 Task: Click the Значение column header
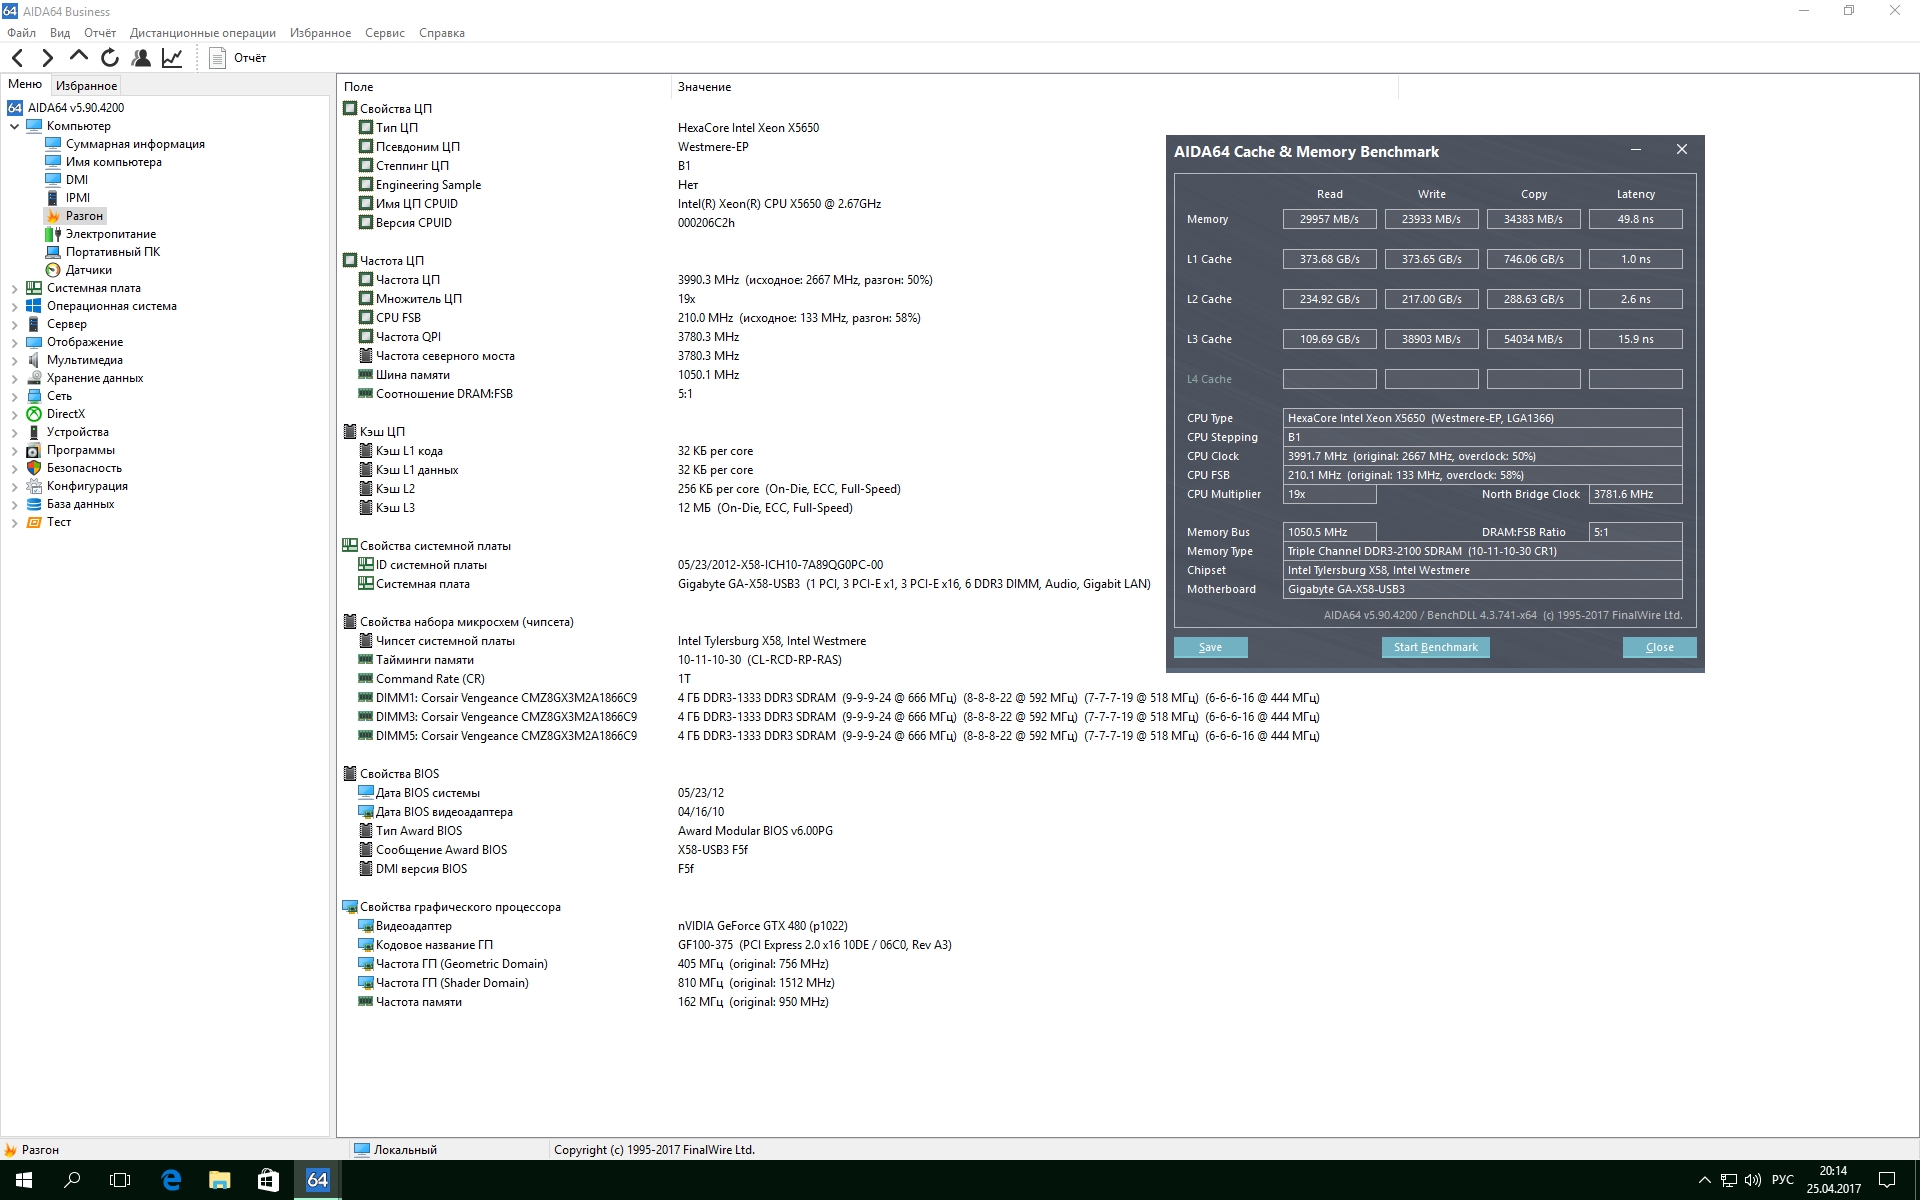pos(704,87)
